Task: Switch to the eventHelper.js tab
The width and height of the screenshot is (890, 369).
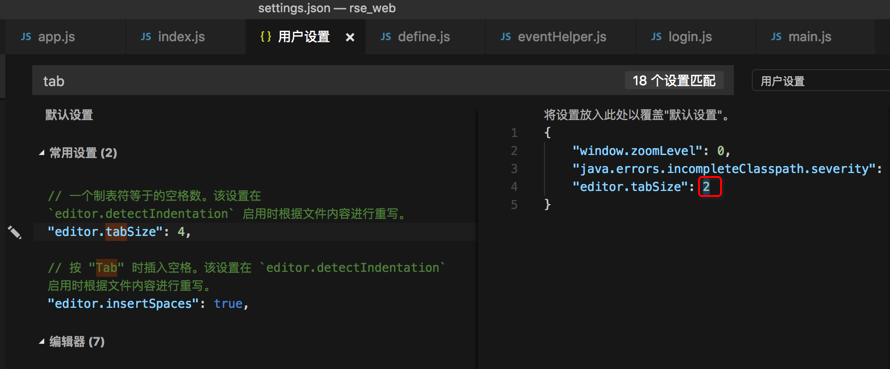Action: coord(553,37)
